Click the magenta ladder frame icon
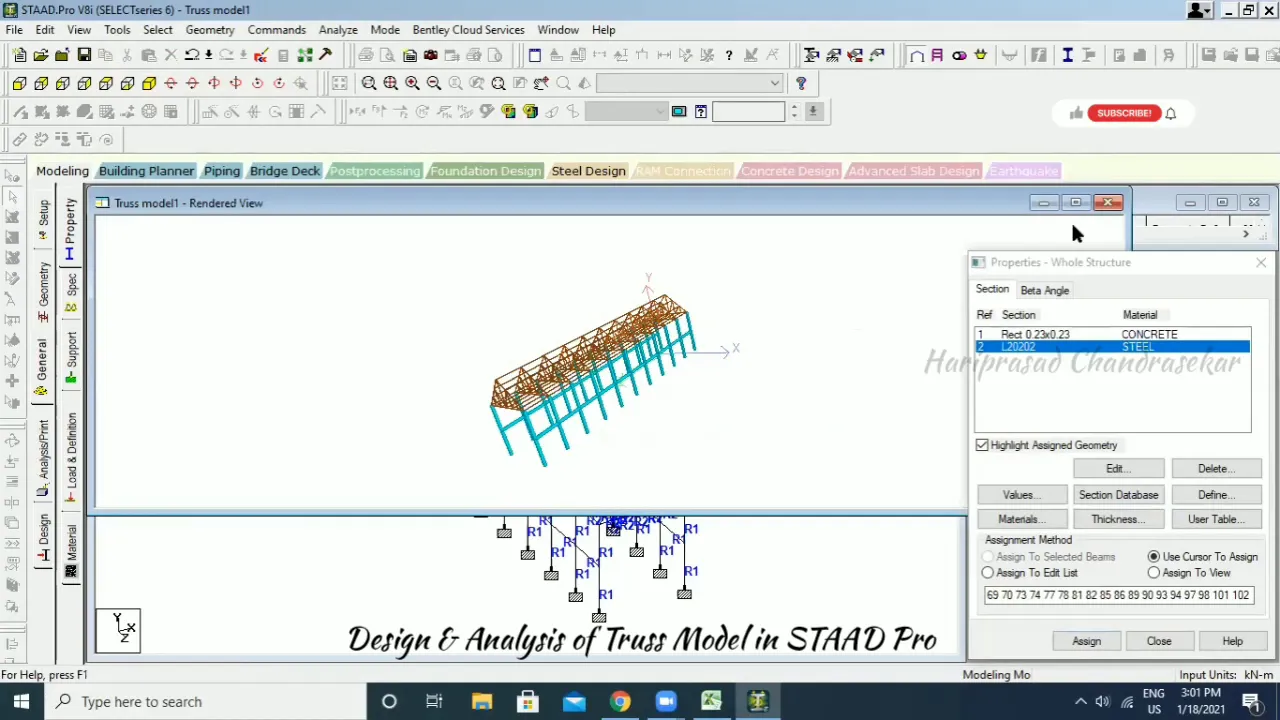 pos(937,55)
